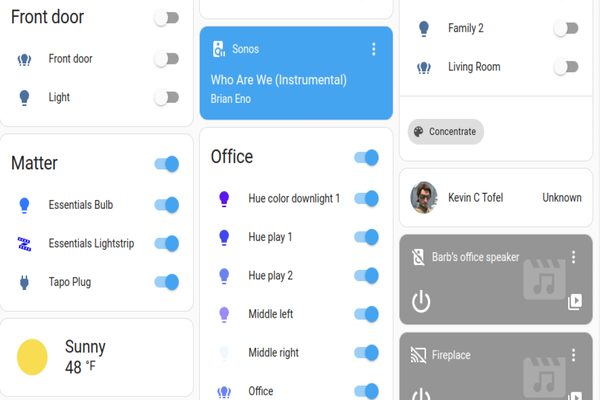Viewport: 600px width, 400px height.
Task: Open Barb's office speaker options menu
Action: (574, 257)
